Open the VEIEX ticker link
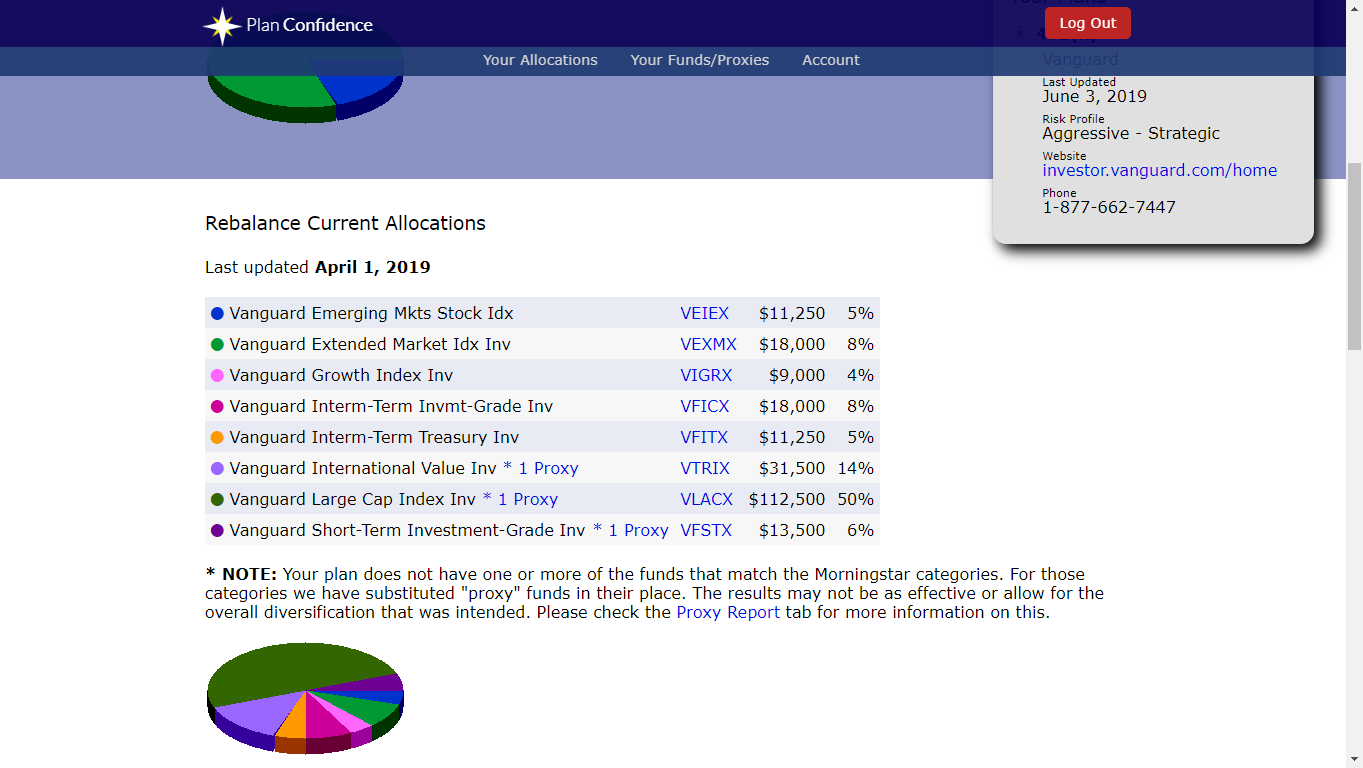This screenshot has width=1363, height=768. pos(705,313)
